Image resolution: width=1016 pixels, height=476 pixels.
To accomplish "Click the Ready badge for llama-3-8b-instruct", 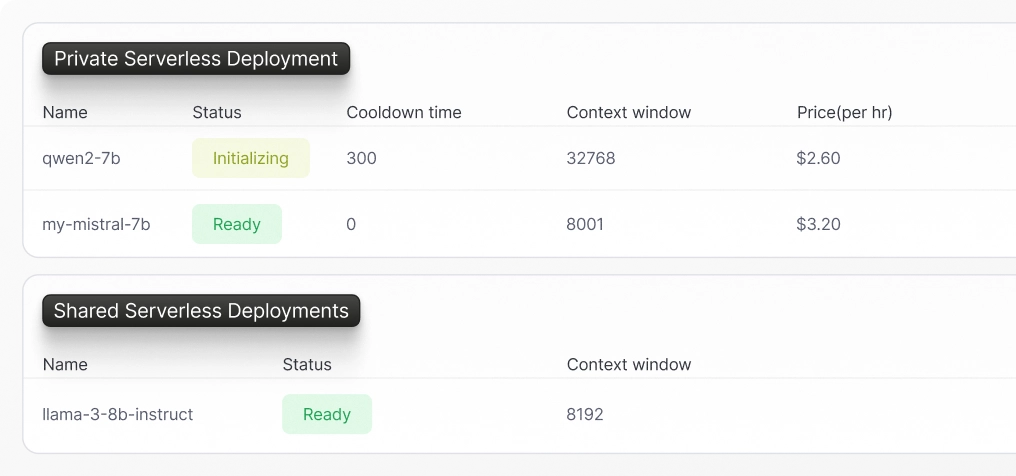I will (x=327, y=414).
